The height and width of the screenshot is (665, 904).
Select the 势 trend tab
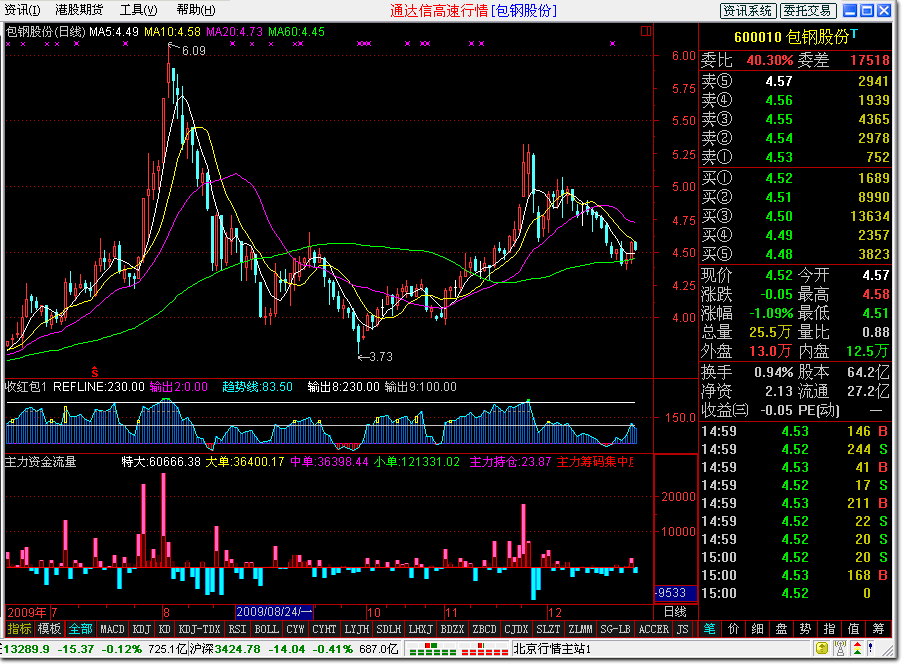point(805,629)
